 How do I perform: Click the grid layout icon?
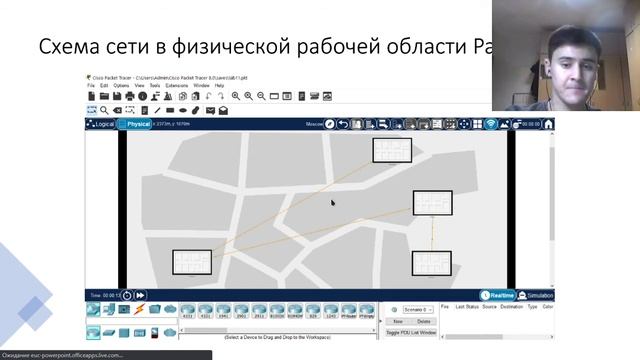477,124
